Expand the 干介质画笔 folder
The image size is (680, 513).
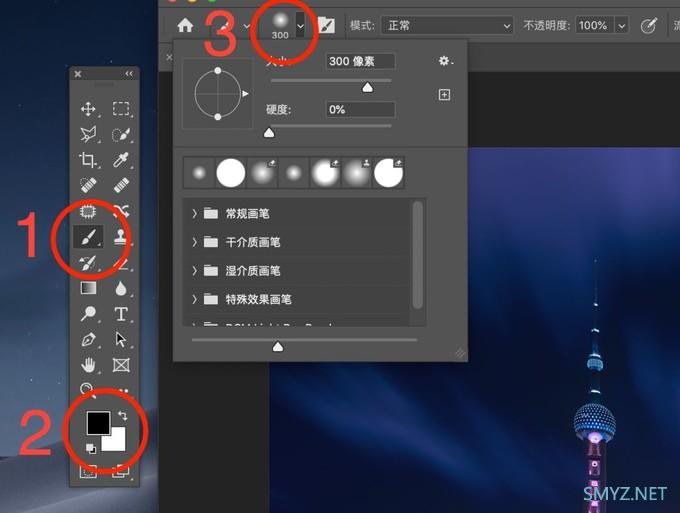click(194, 242)
